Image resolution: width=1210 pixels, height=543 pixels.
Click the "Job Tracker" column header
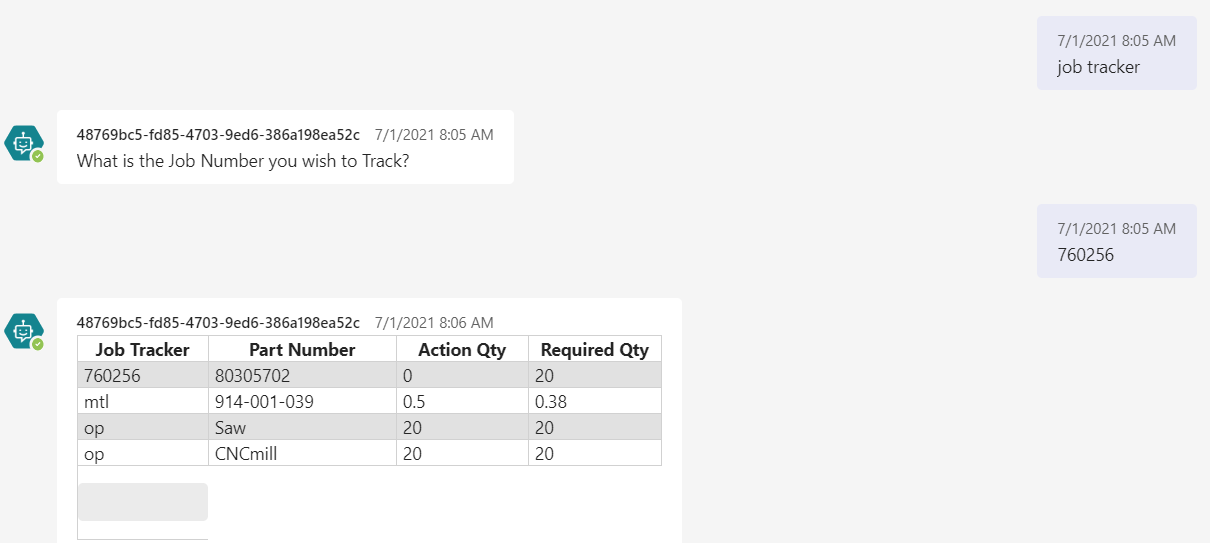143,350
